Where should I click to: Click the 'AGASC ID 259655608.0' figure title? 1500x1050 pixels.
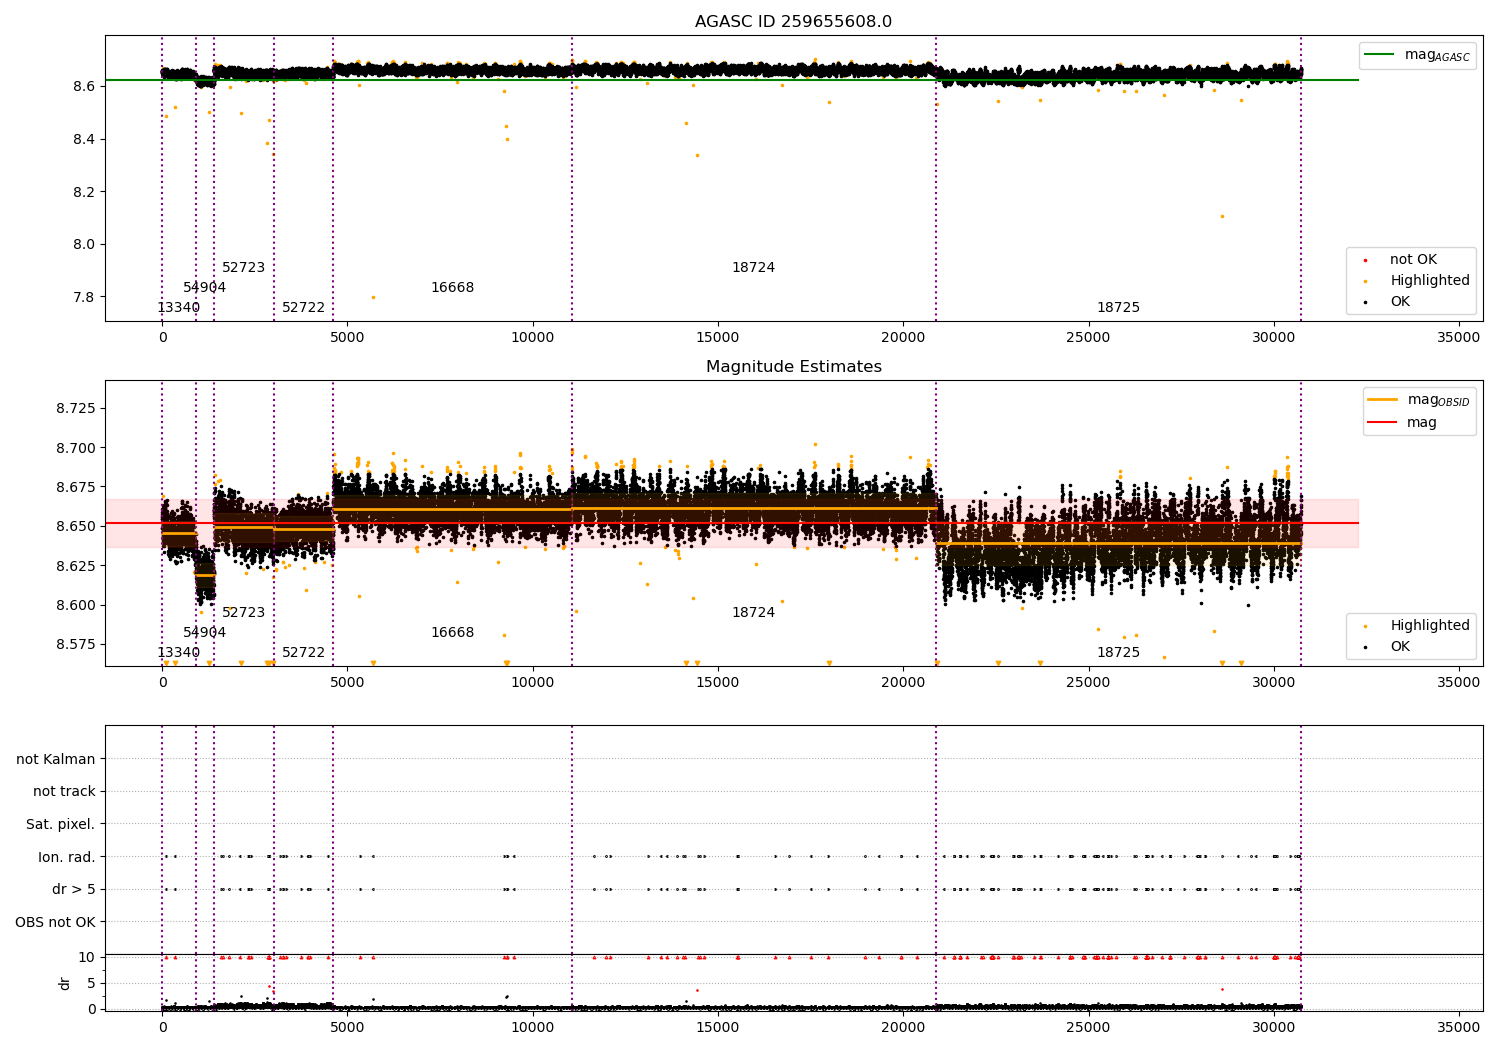(793, 22)
